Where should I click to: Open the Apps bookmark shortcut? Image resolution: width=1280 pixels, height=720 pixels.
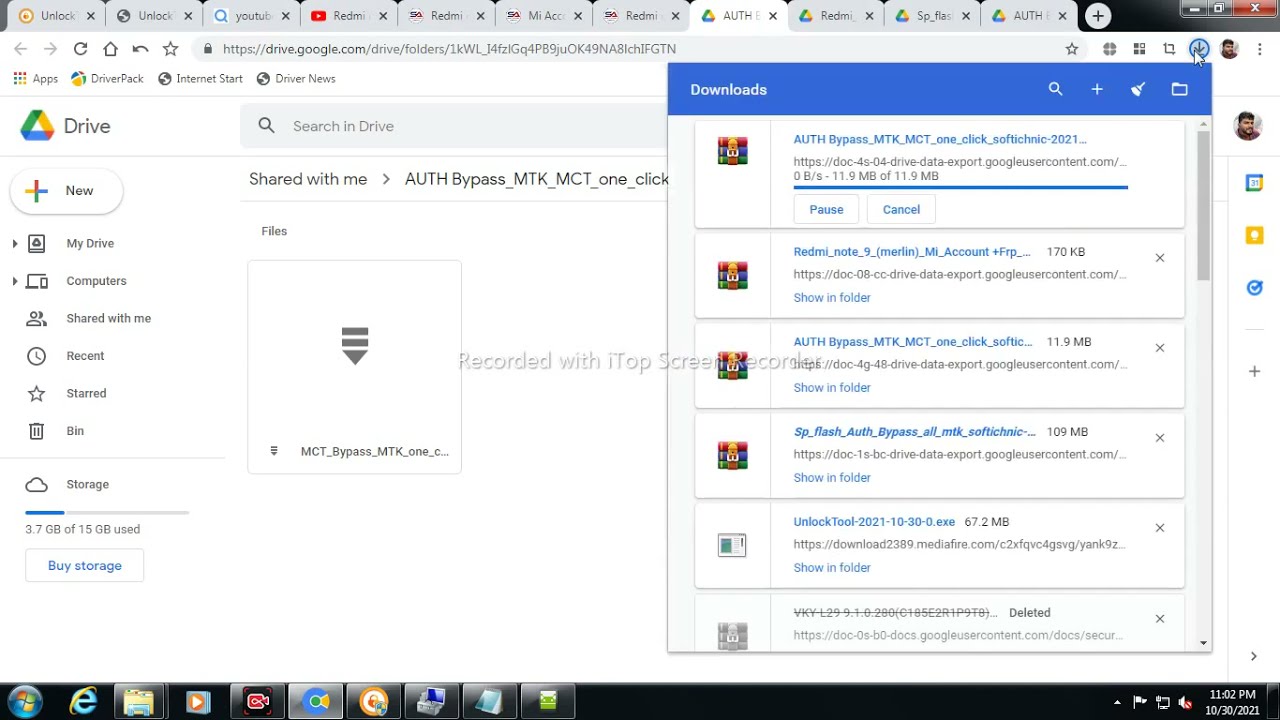click(x=35, y=78)
